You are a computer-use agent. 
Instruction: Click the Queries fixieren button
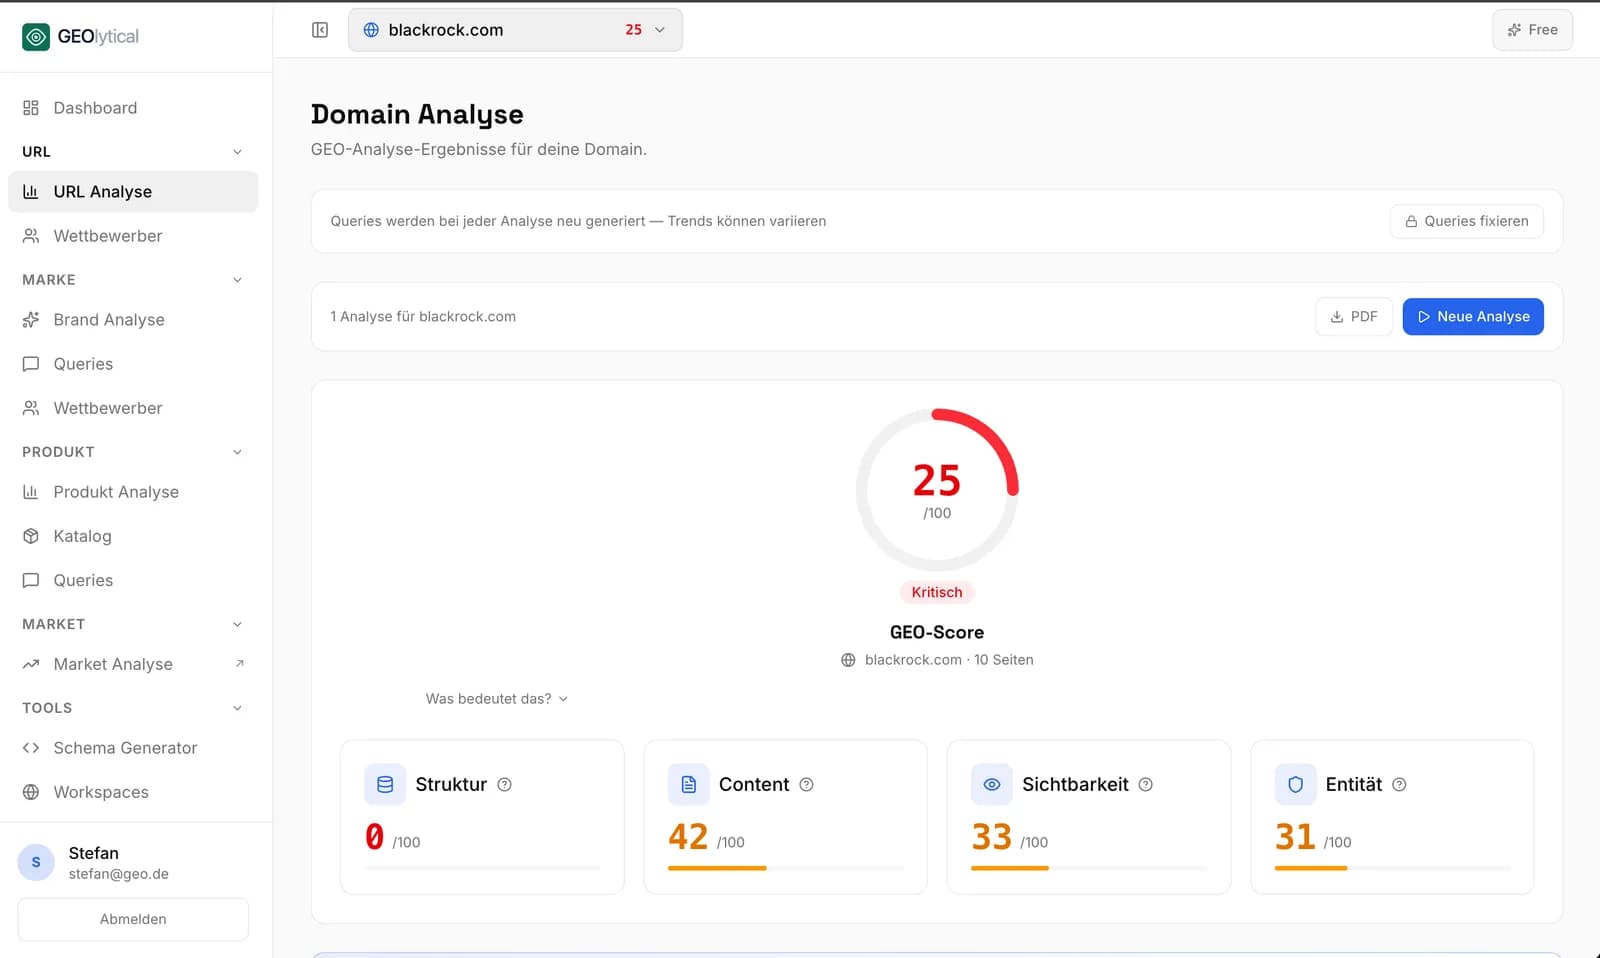click(x=1467, y=221)
